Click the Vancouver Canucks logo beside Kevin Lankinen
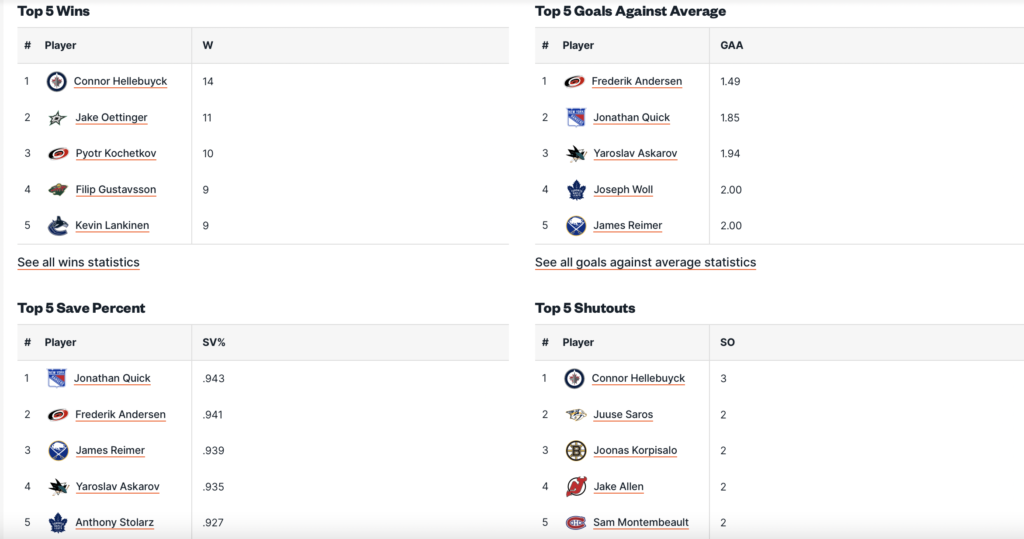Image resolution: width=1024 pixels, height=539 pixels. pyautogui.click(x=58, y=226)
